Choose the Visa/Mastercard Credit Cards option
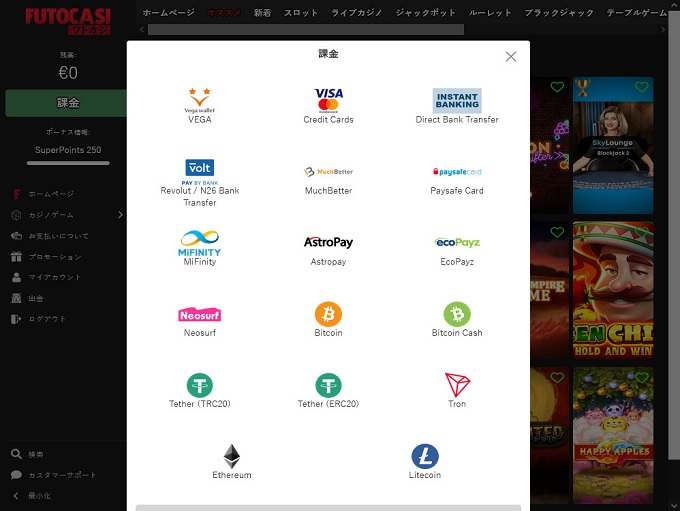 pos(328,100)
